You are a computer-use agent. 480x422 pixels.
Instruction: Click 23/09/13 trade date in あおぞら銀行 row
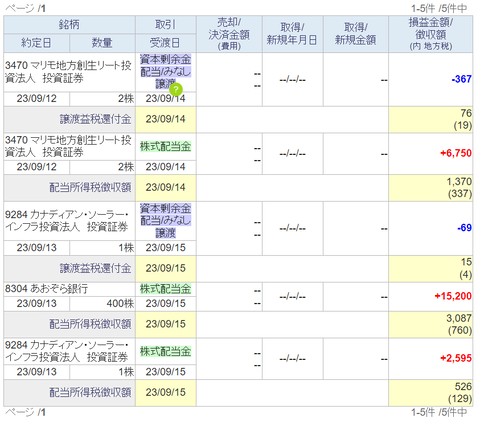37,304
